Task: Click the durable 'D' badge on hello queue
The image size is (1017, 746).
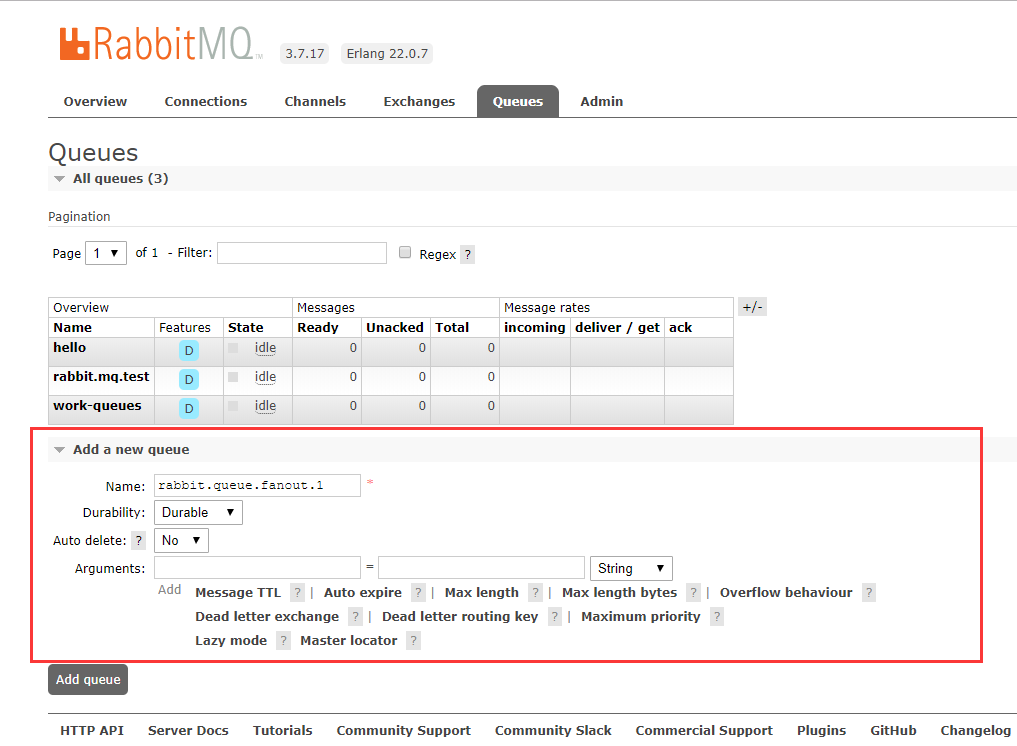Action: pos(188,350)
